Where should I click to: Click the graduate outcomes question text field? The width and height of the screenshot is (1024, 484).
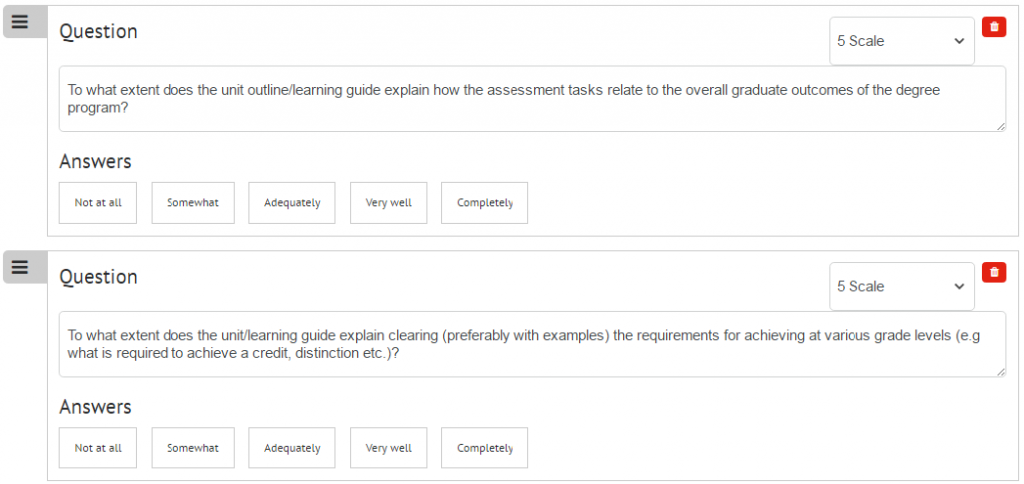point(531,98)
